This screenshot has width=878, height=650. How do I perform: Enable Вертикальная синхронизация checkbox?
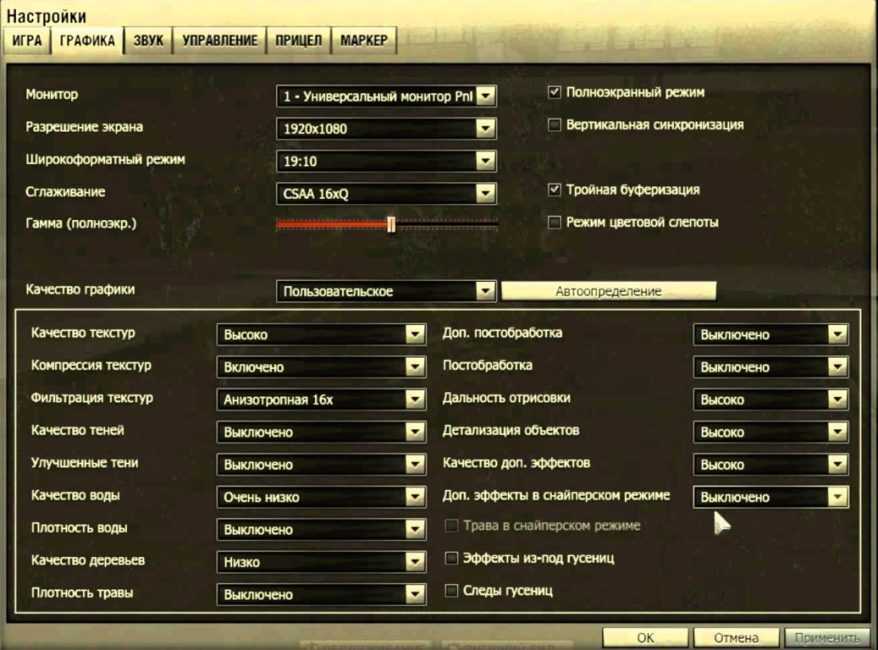(x=555, y=125)
